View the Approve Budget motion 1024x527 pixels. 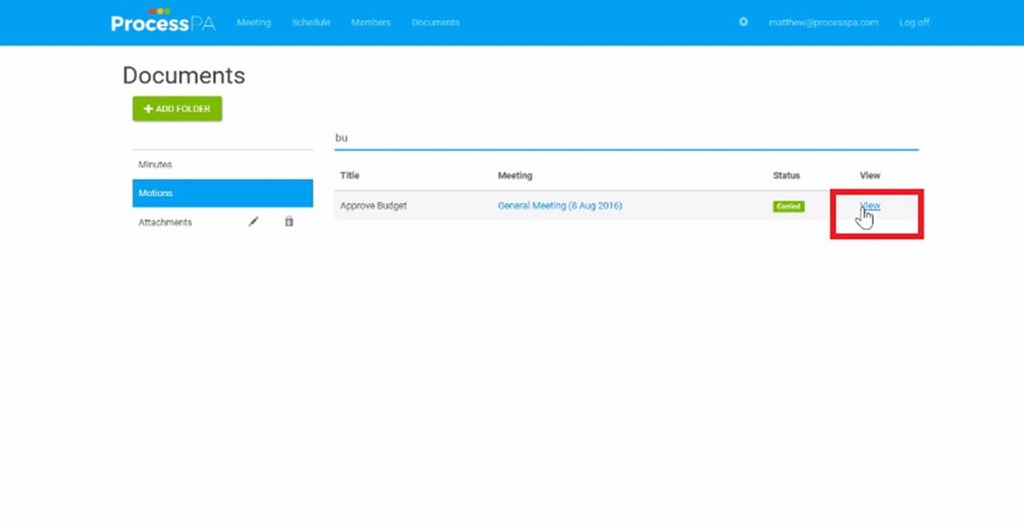(869, 206)
